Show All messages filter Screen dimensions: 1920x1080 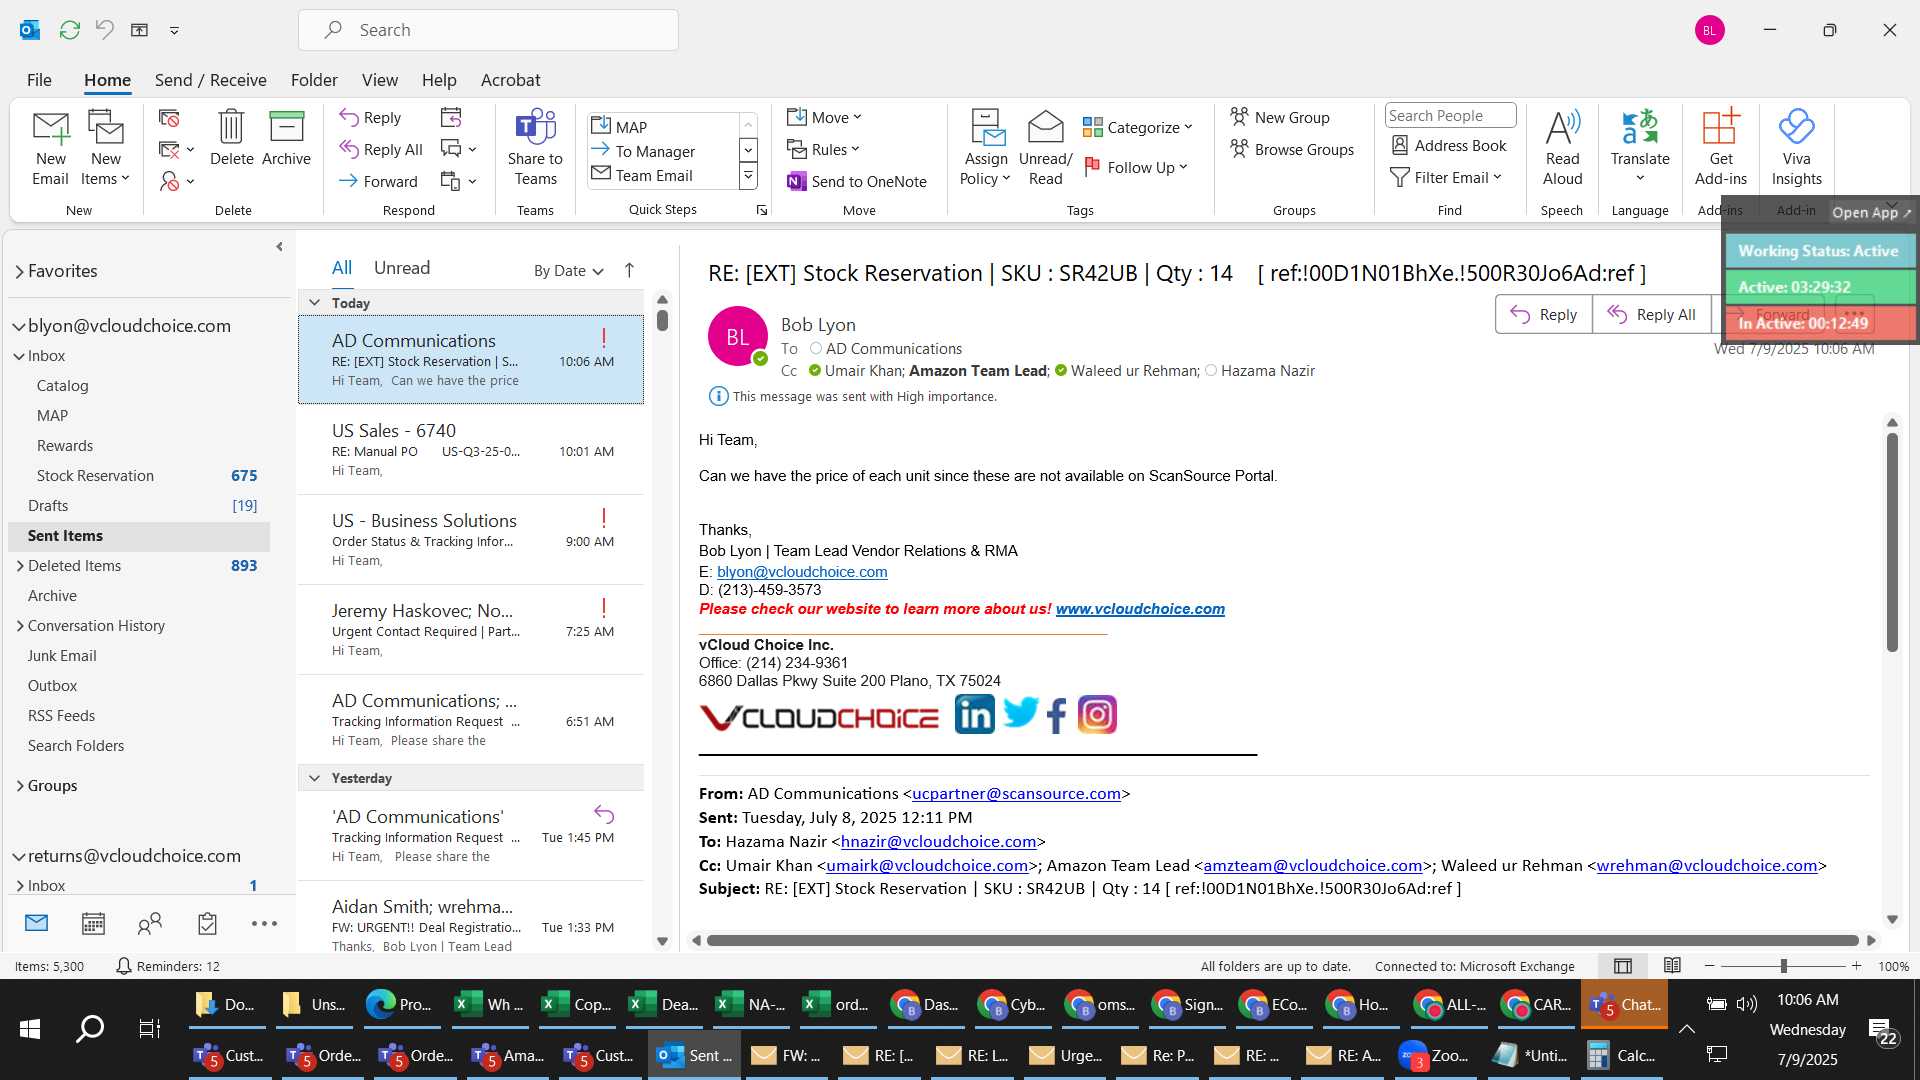342,268
